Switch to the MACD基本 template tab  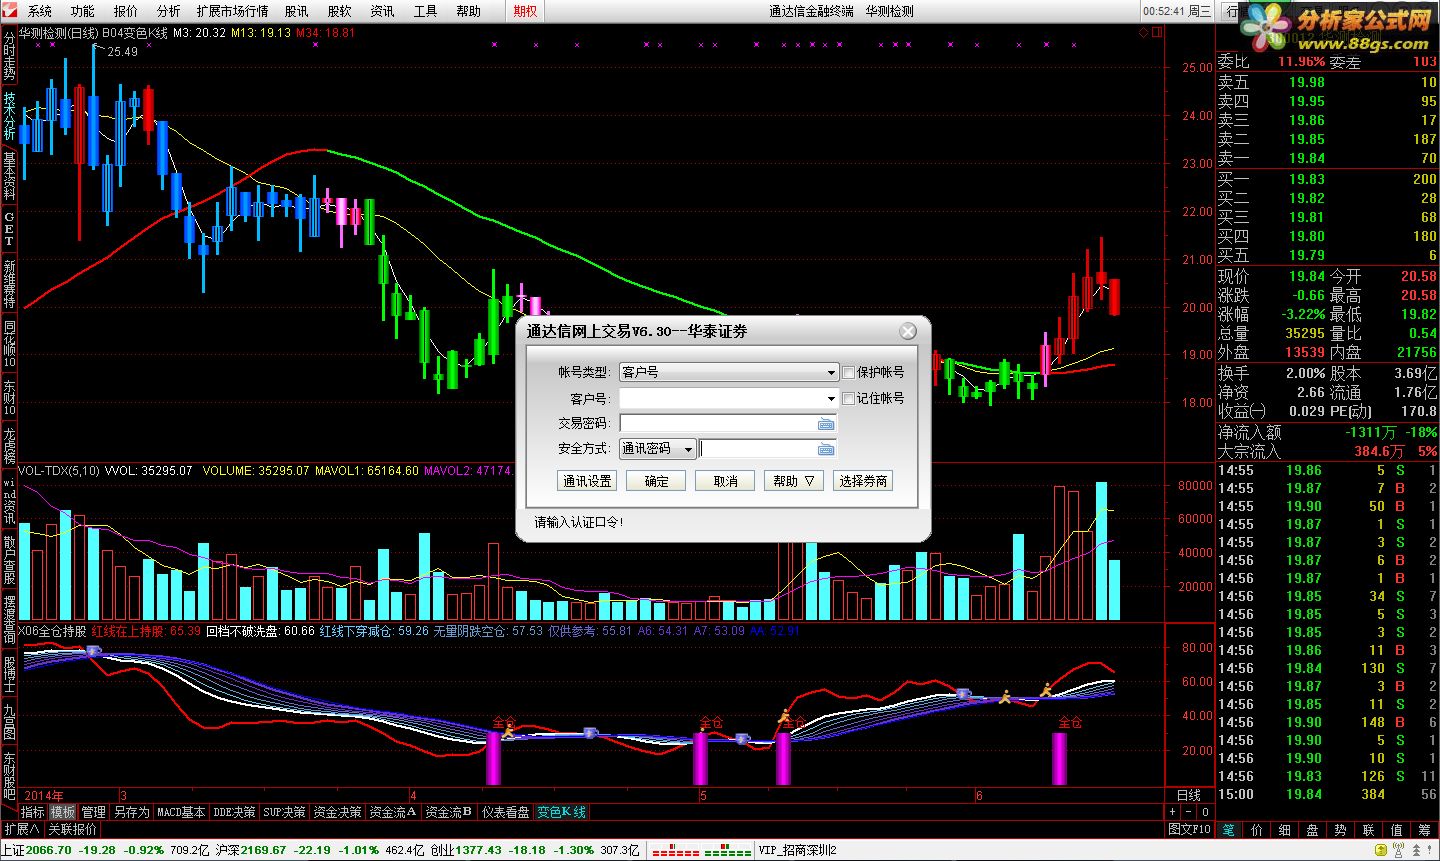pyautogui.click(x=181, y=812)
